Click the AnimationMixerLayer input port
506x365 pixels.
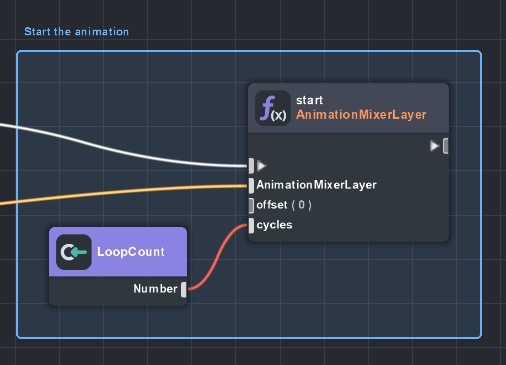click(251, 185)
